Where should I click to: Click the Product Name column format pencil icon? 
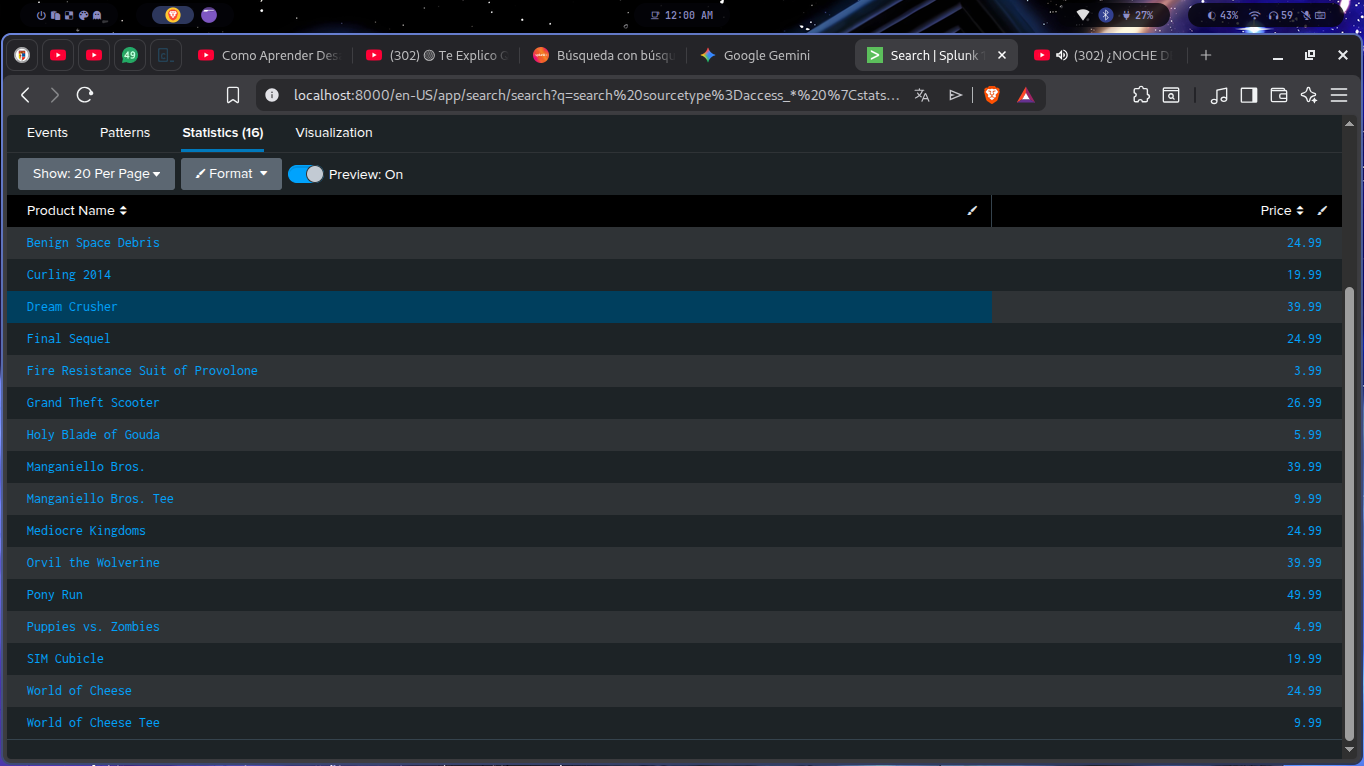(972, 211)
